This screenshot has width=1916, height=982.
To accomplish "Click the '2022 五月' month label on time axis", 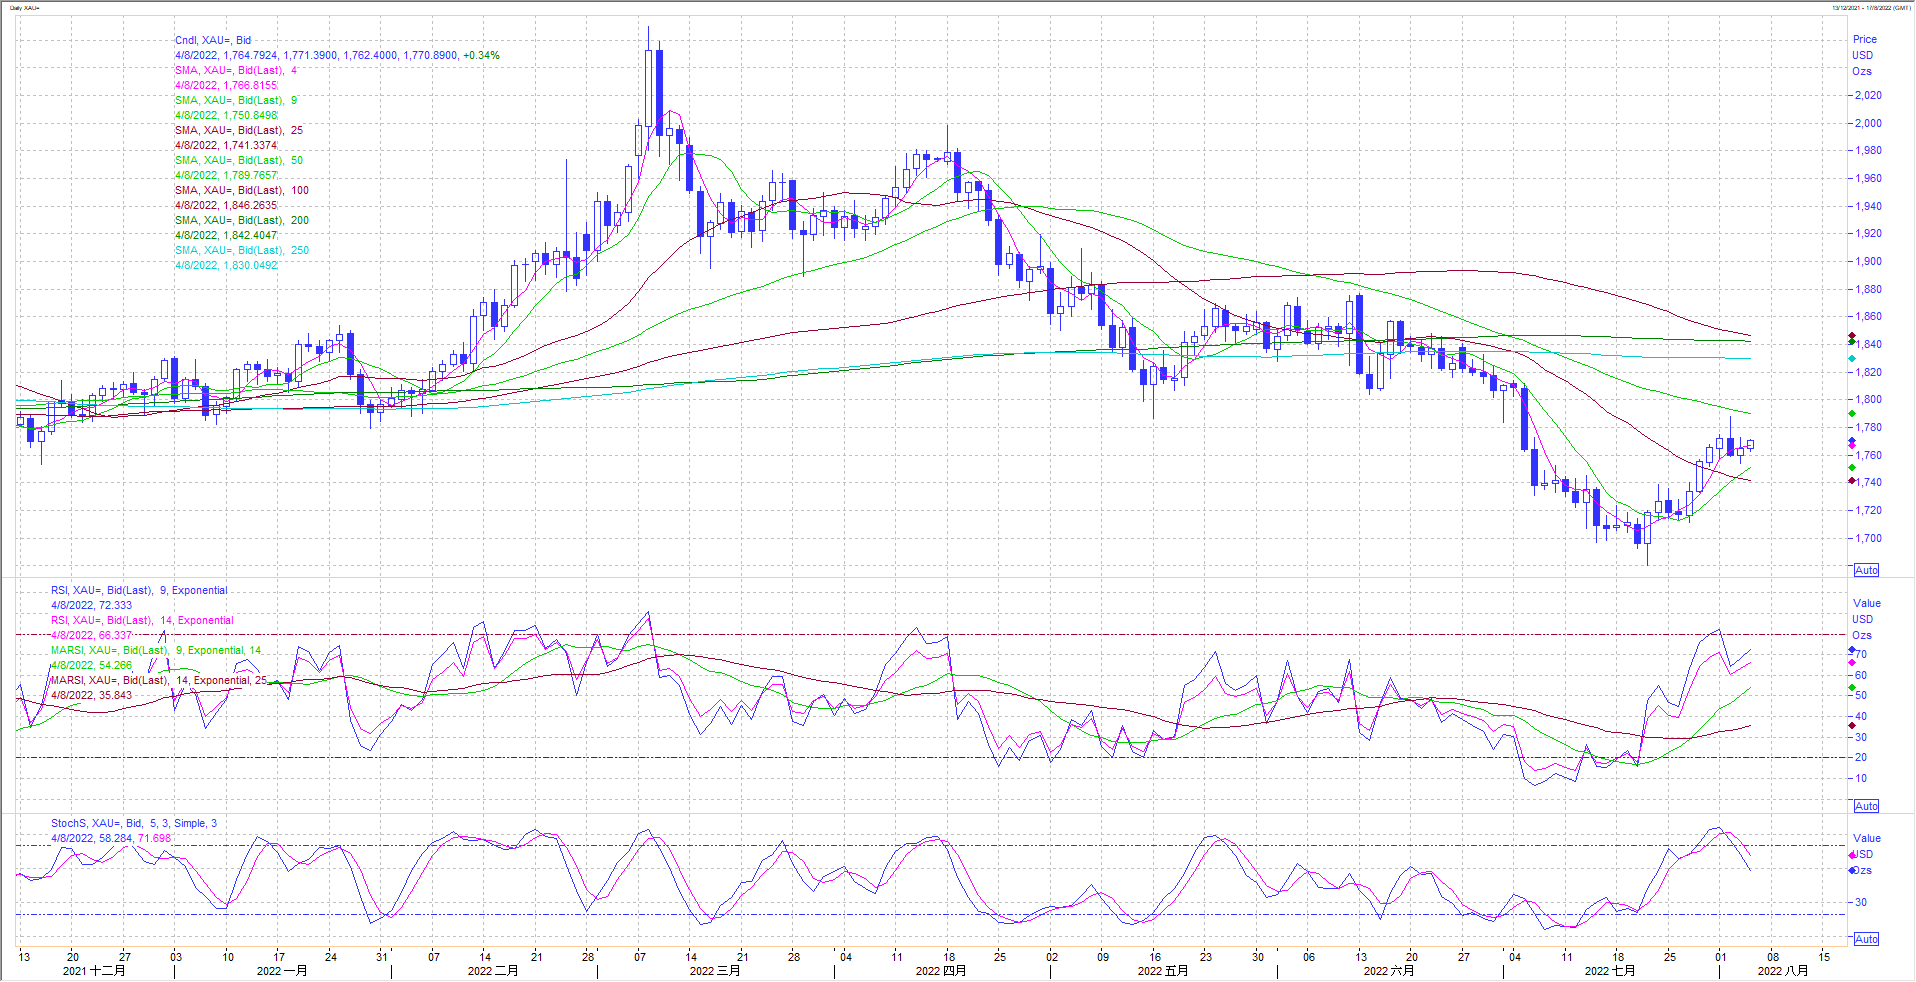I will 1163,971.
